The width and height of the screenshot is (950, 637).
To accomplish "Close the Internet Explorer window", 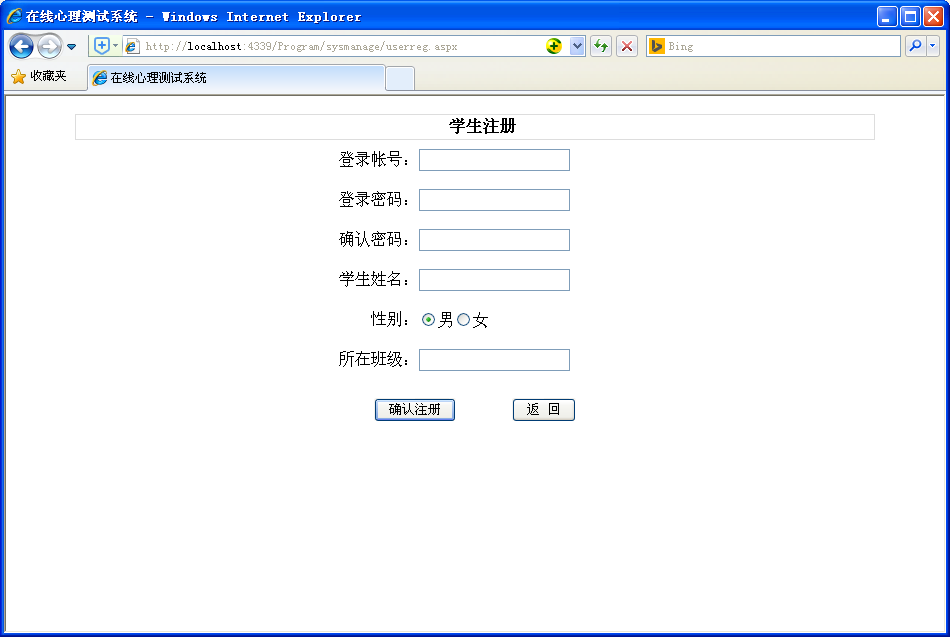I will [933, 16].
